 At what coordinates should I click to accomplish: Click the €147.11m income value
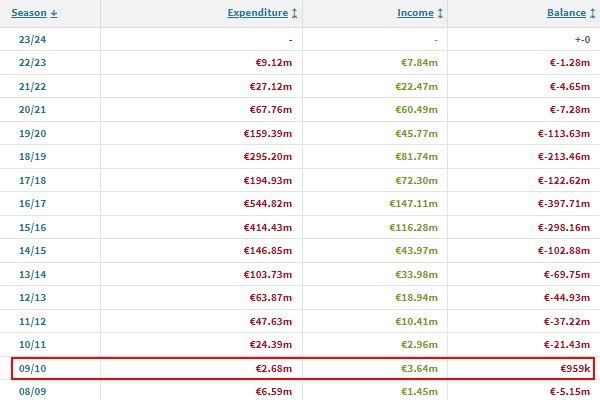413,204
